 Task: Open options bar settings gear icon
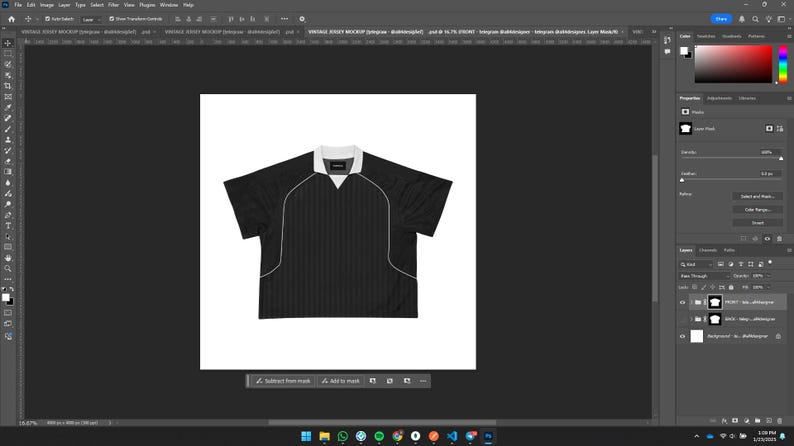[302, 19]
